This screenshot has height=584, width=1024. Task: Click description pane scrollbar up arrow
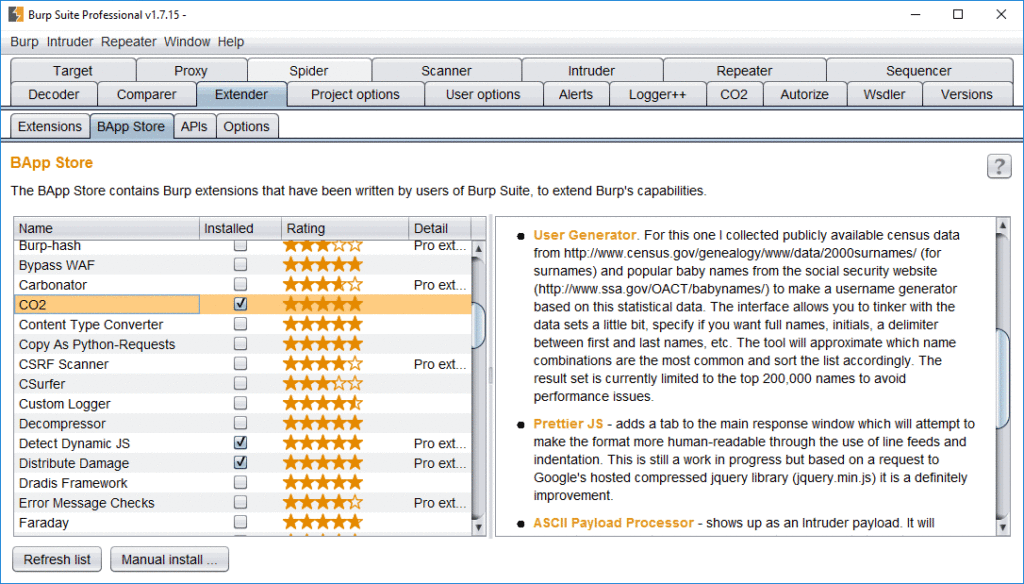[1003, 226]
